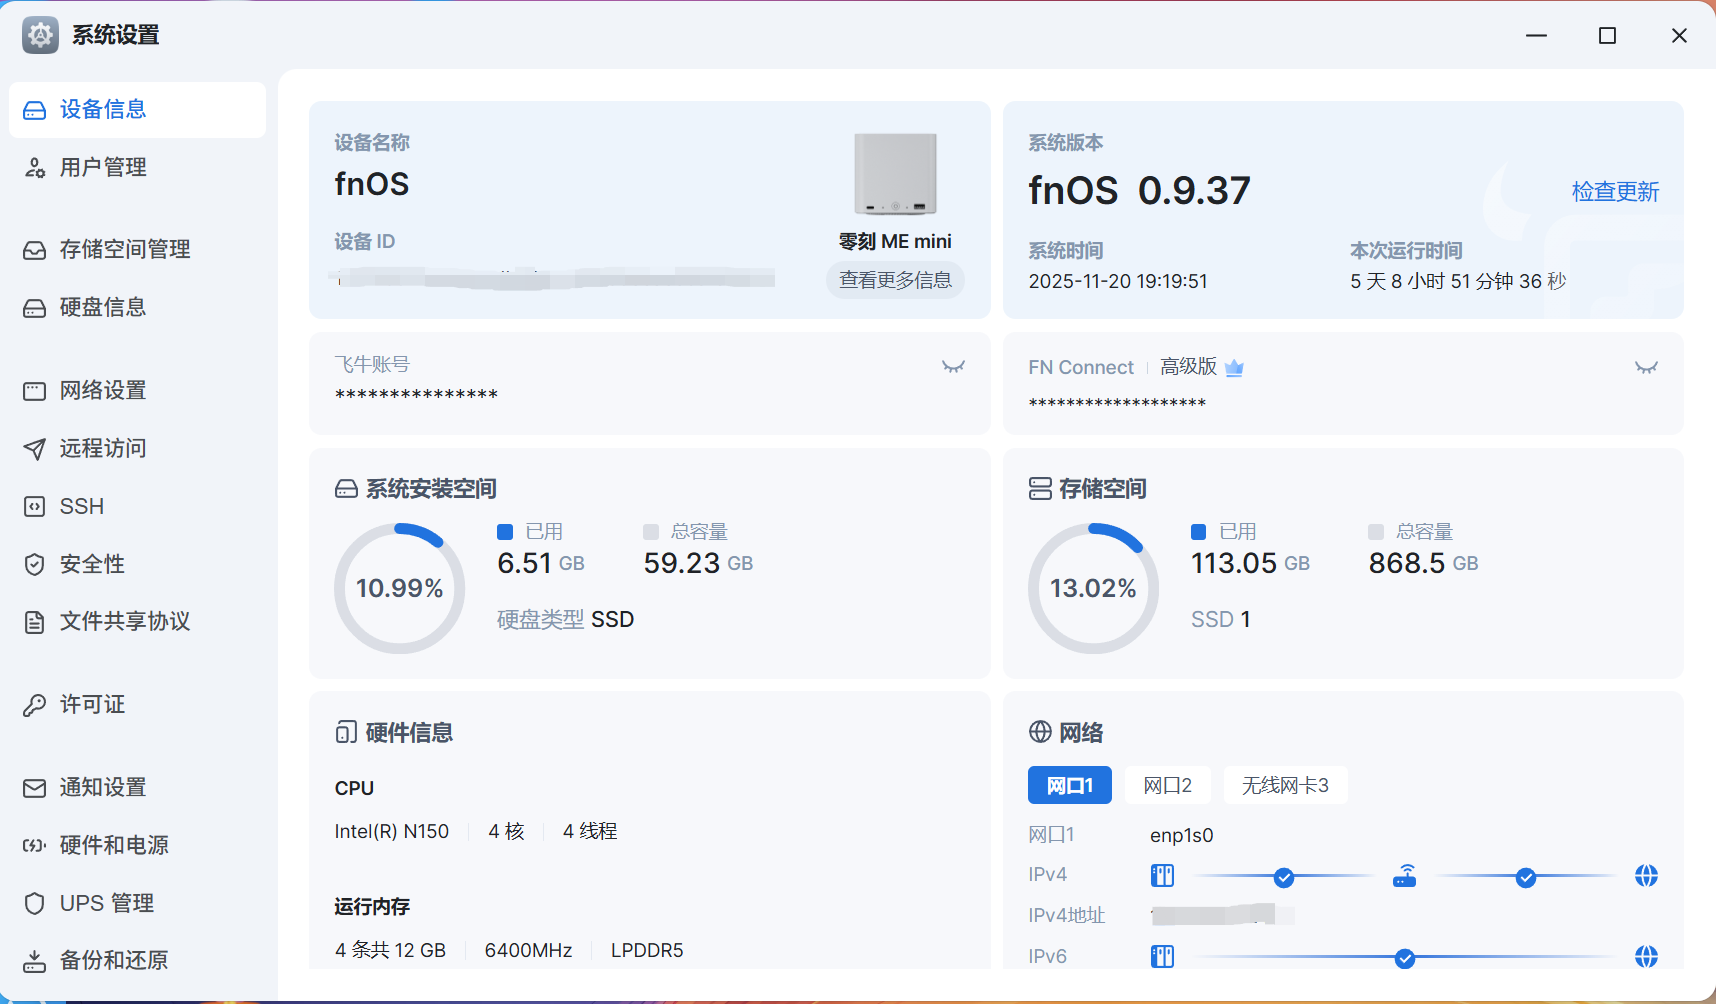Screen dimensions: 1716x1004
Task: Click the 59.23 GB total capacity
Action: coord(698,563)
